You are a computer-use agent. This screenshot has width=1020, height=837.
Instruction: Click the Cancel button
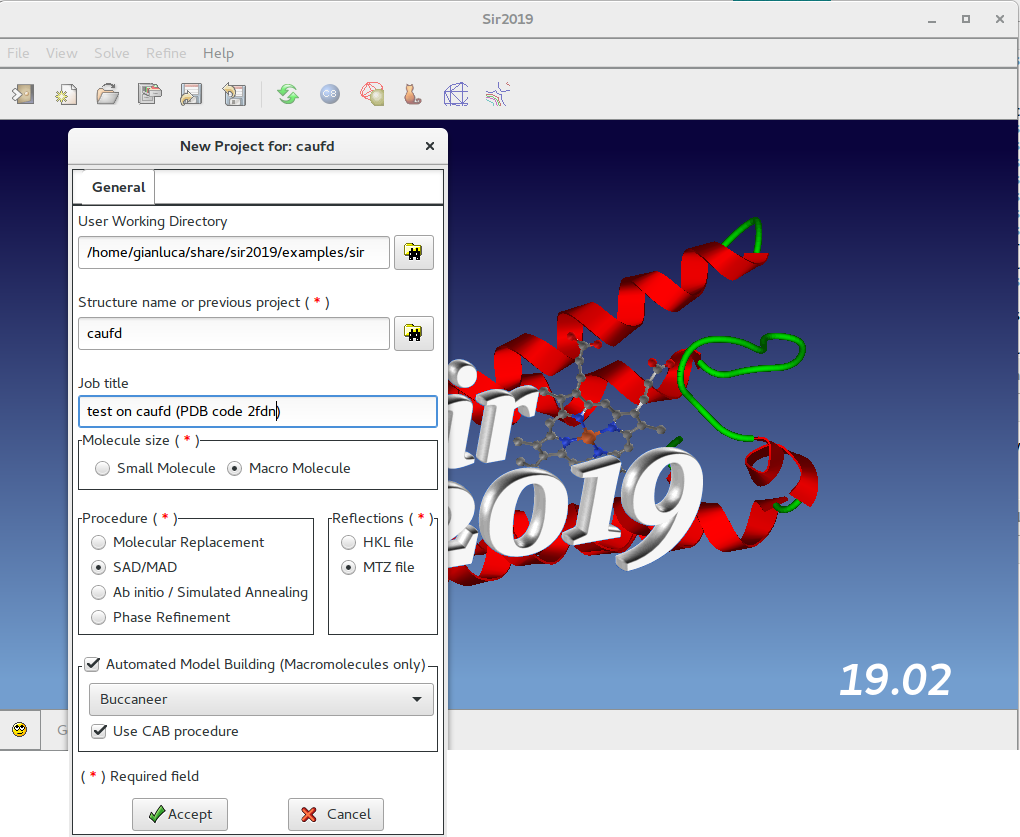[x=336, y=814]
